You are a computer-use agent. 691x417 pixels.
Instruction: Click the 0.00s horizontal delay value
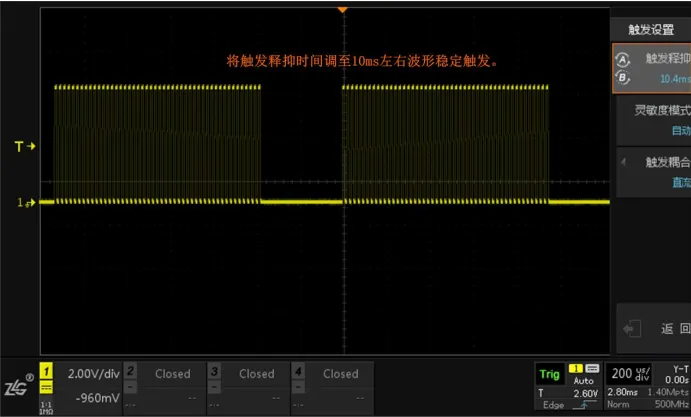[x=677, y=380]
